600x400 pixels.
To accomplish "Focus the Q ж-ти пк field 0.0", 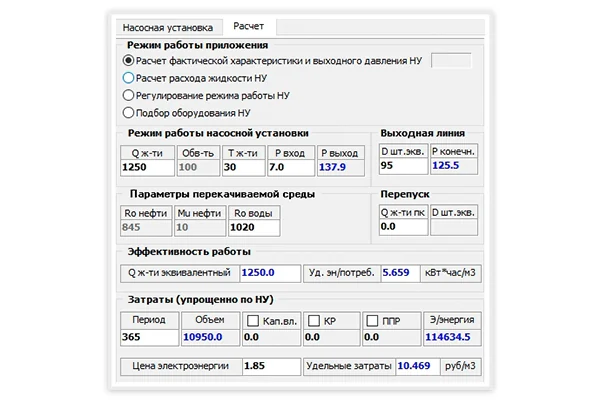I will 403,227.
